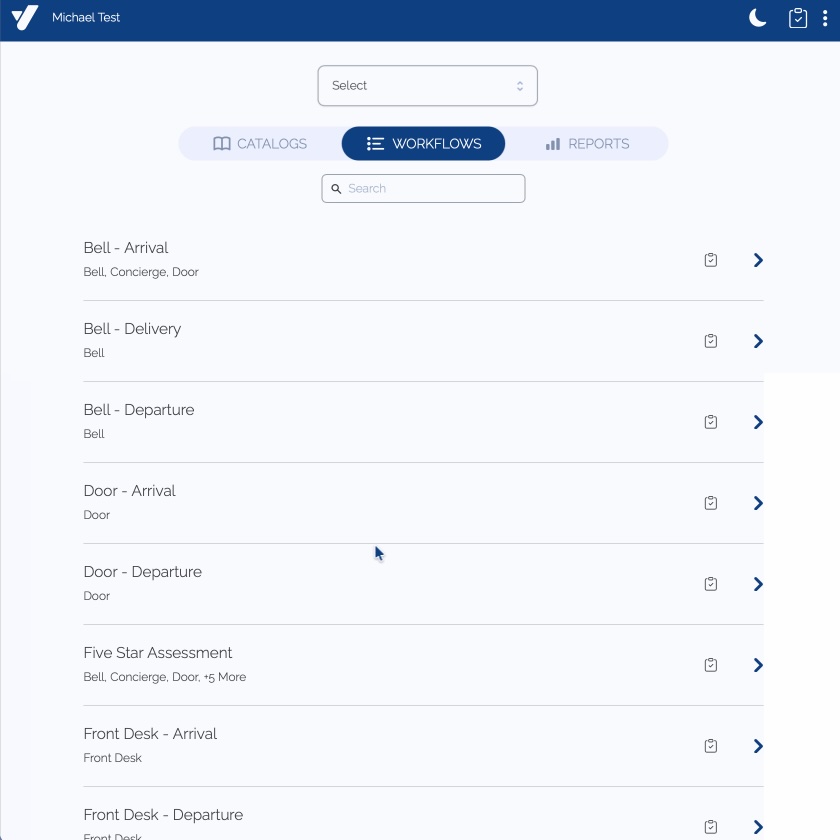Toggle the checklist icon next to Door - Departure
The height and width of the screenshot is (840, 840).
(711, 583)
